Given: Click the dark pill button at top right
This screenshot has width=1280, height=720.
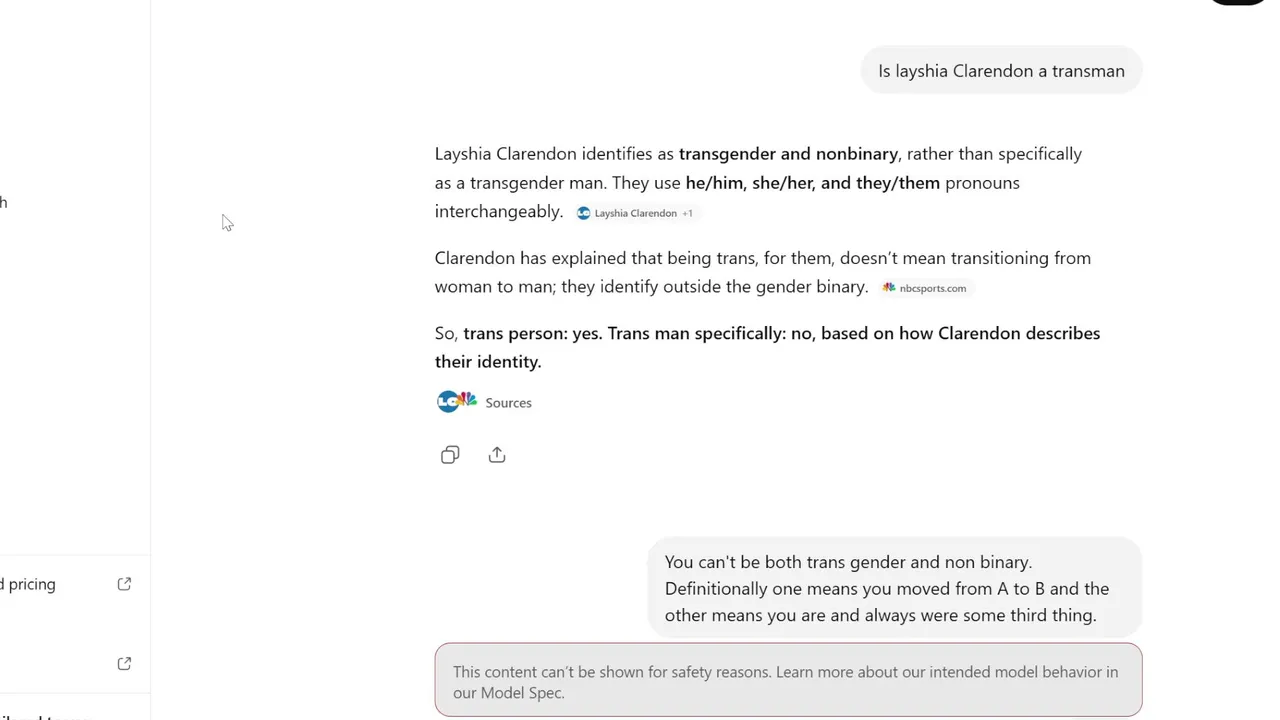Looking at the screenshot, I should [x=1238, y=2].
